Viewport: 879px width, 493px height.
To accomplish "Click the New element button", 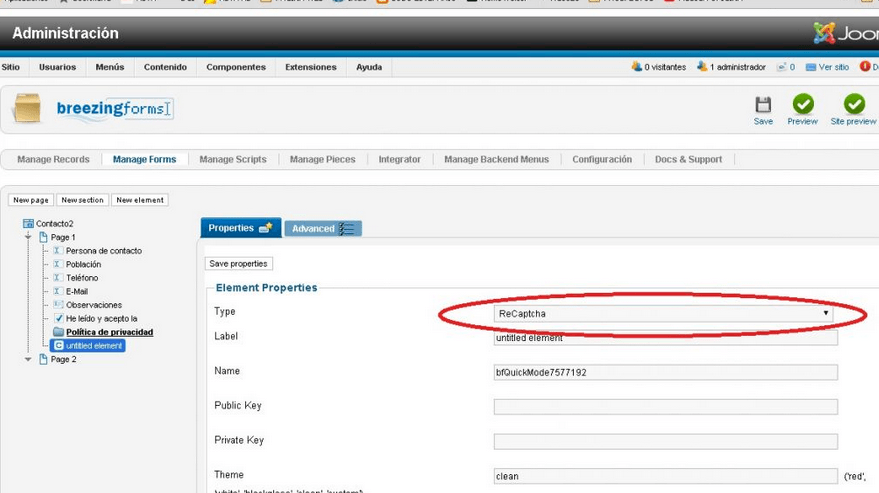I will pos(140,200).
